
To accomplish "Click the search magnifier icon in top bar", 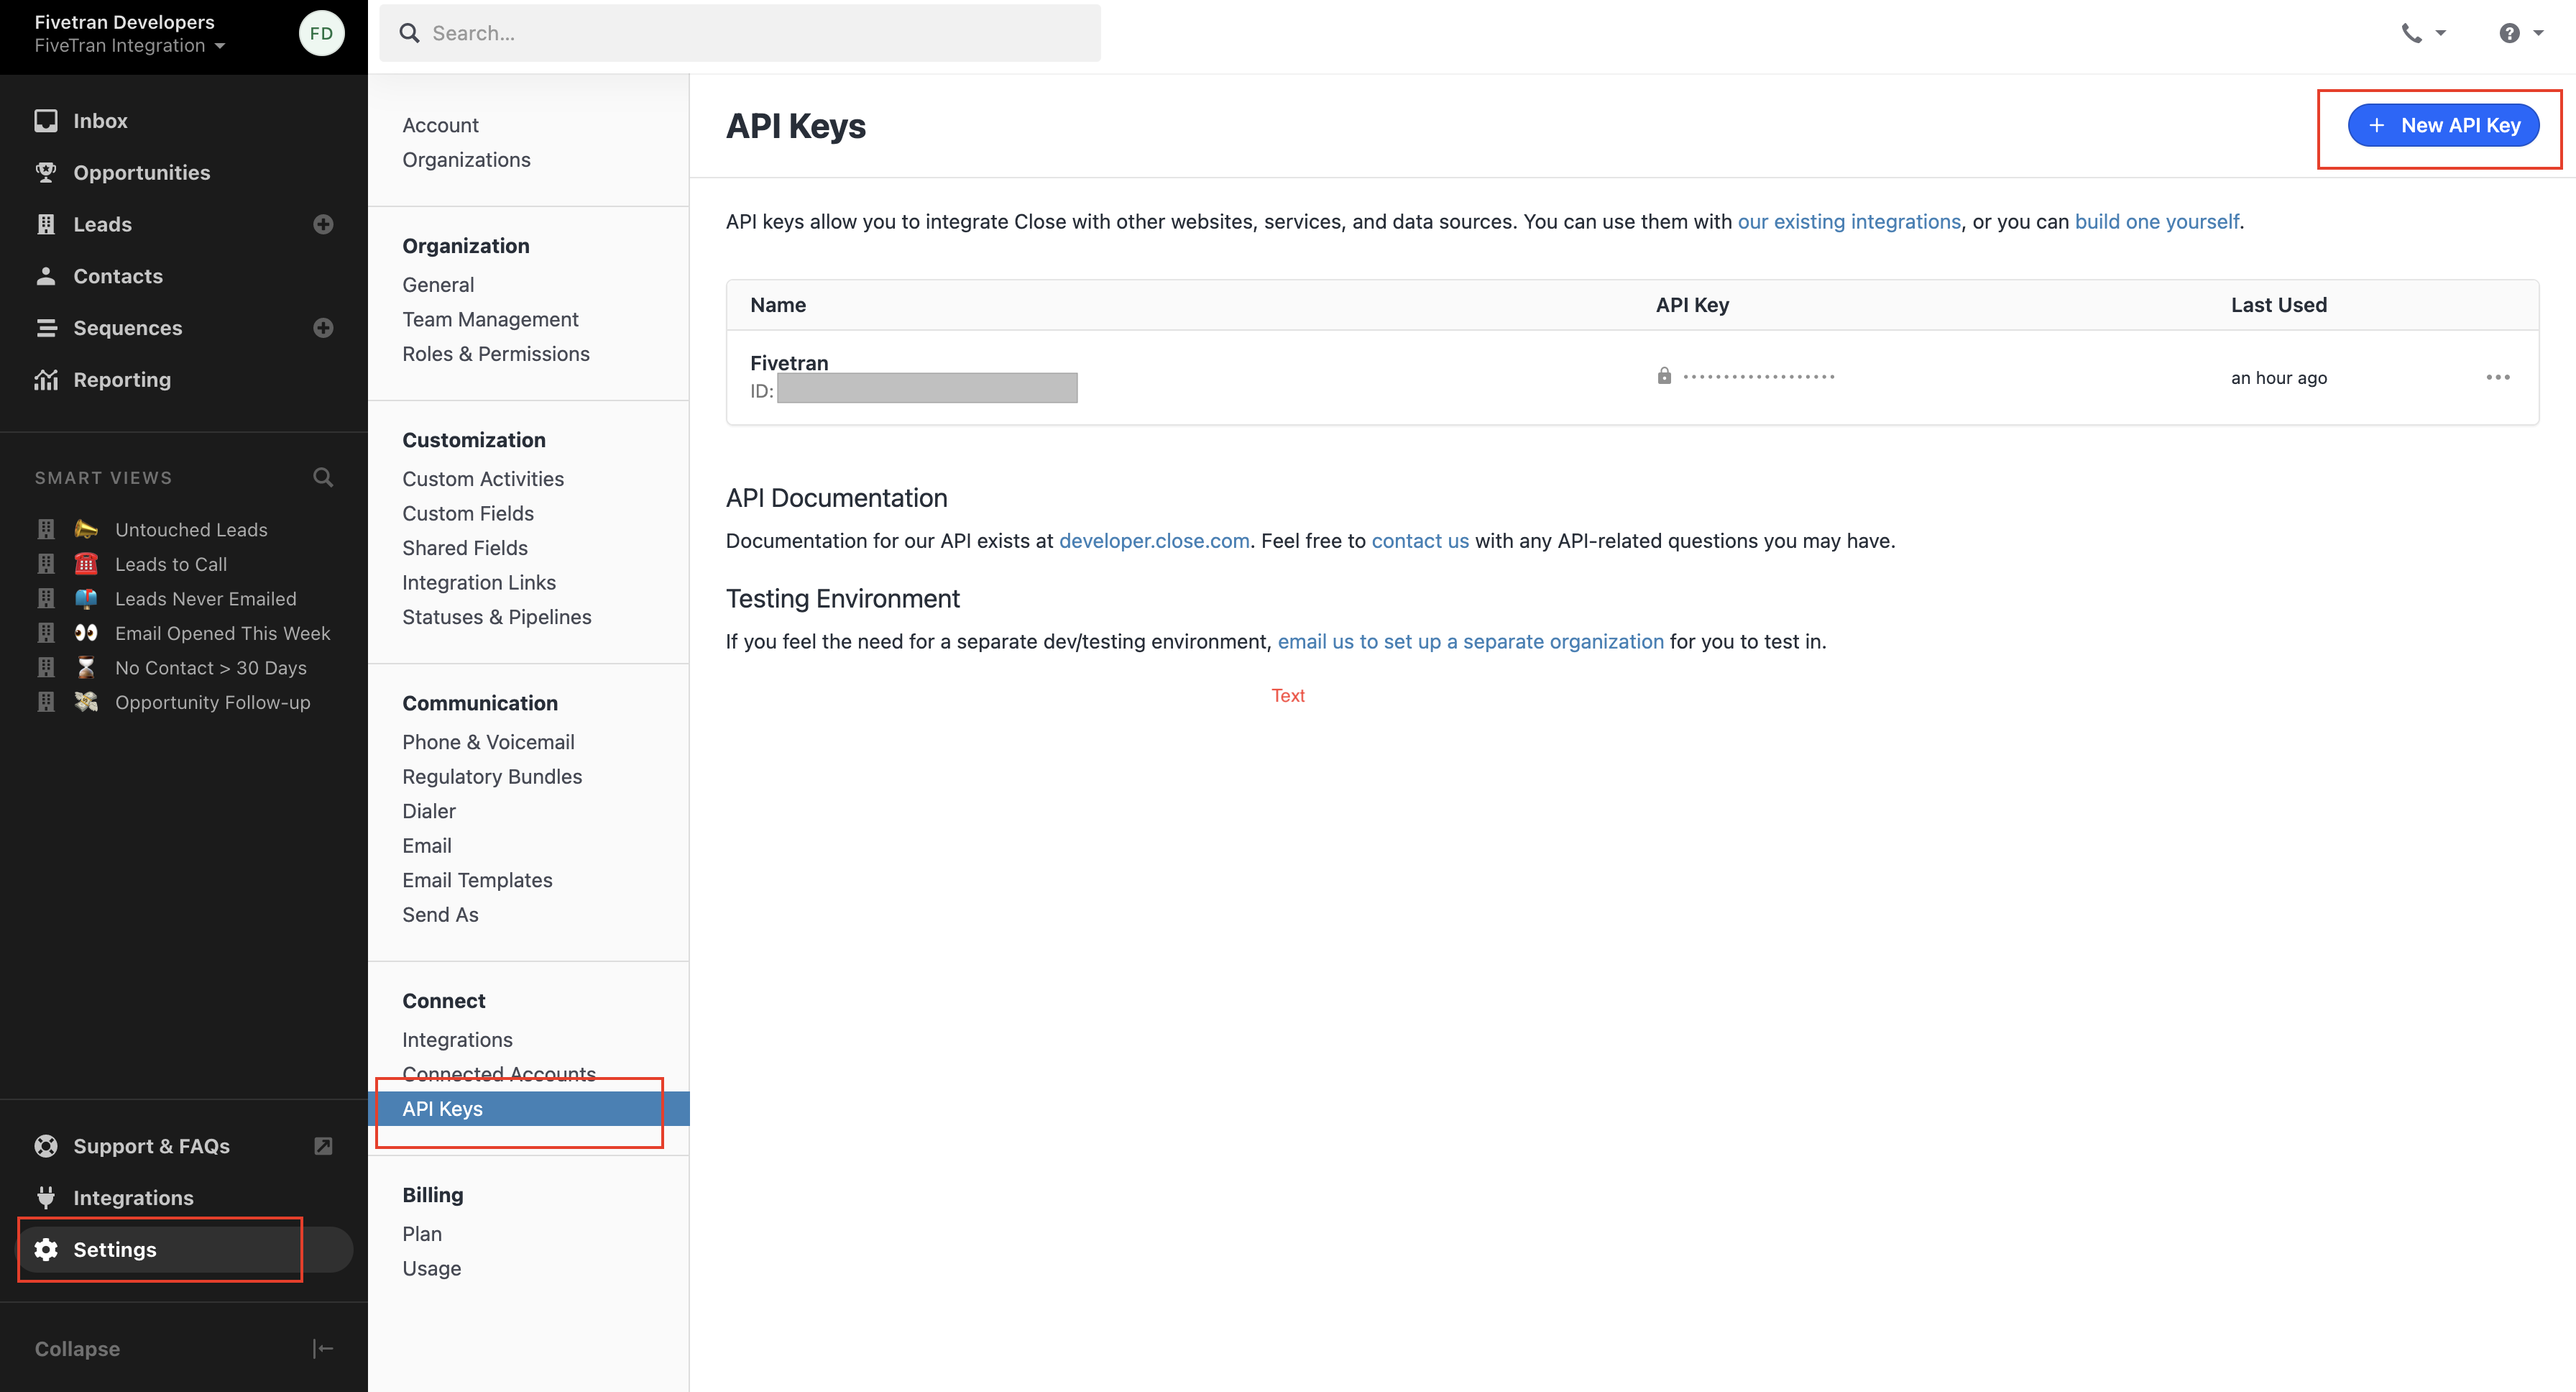I will coord(410,33).
